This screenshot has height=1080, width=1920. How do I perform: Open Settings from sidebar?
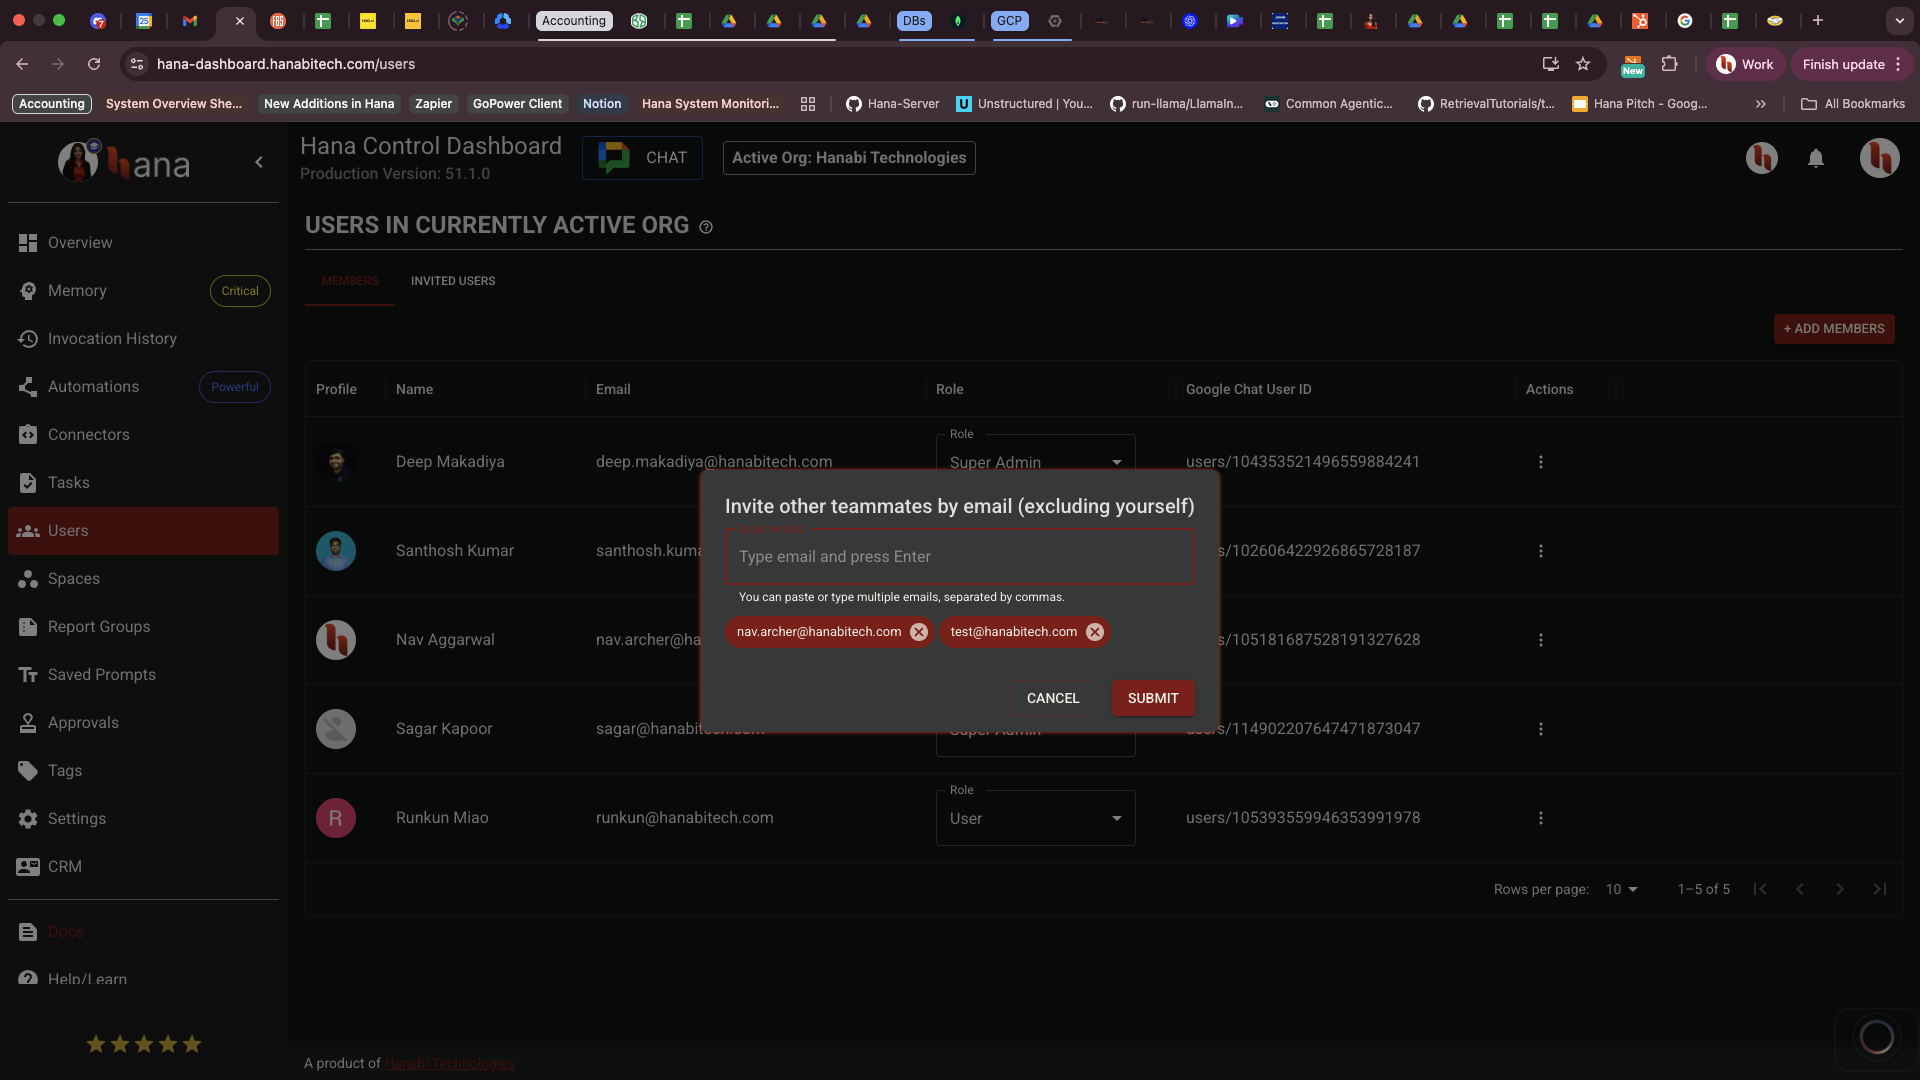(143, 819)
